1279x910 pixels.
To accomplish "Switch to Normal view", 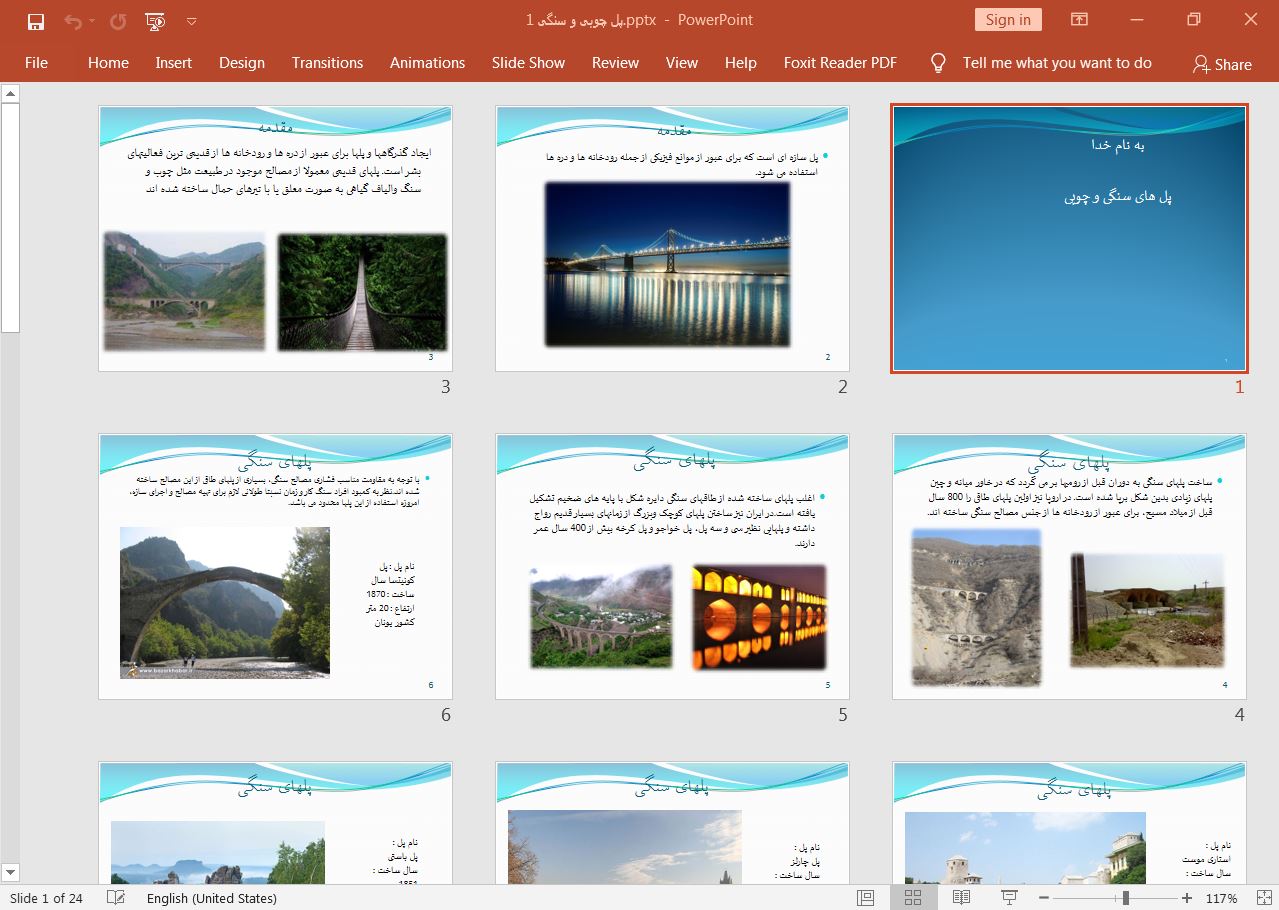I will coord(866,898).
